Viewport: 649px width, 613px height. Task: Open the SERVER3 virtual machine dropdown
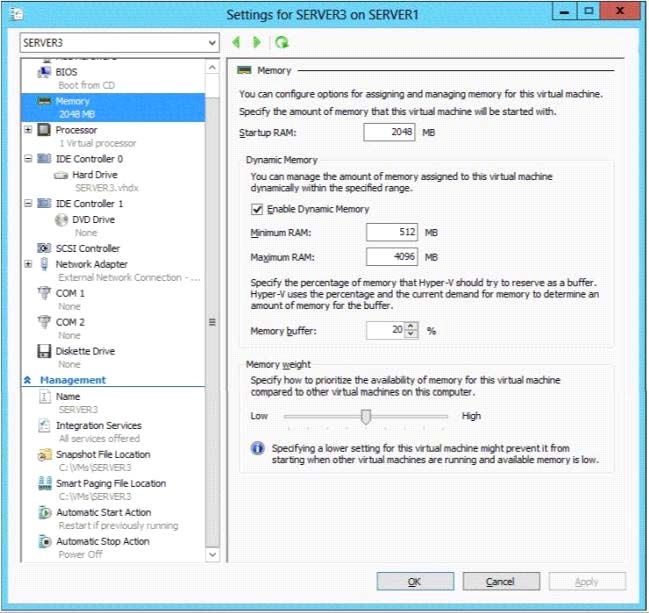pyautogui.click(x=211, y=44)
